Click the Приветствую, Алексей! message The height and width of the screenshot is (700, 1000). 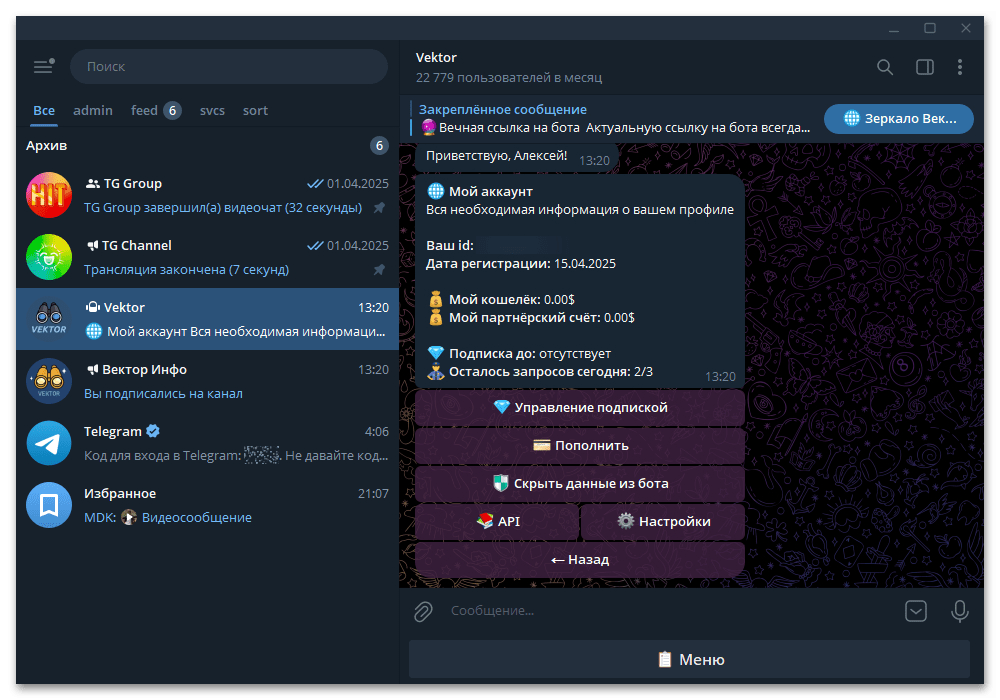[x=497, y=156]
